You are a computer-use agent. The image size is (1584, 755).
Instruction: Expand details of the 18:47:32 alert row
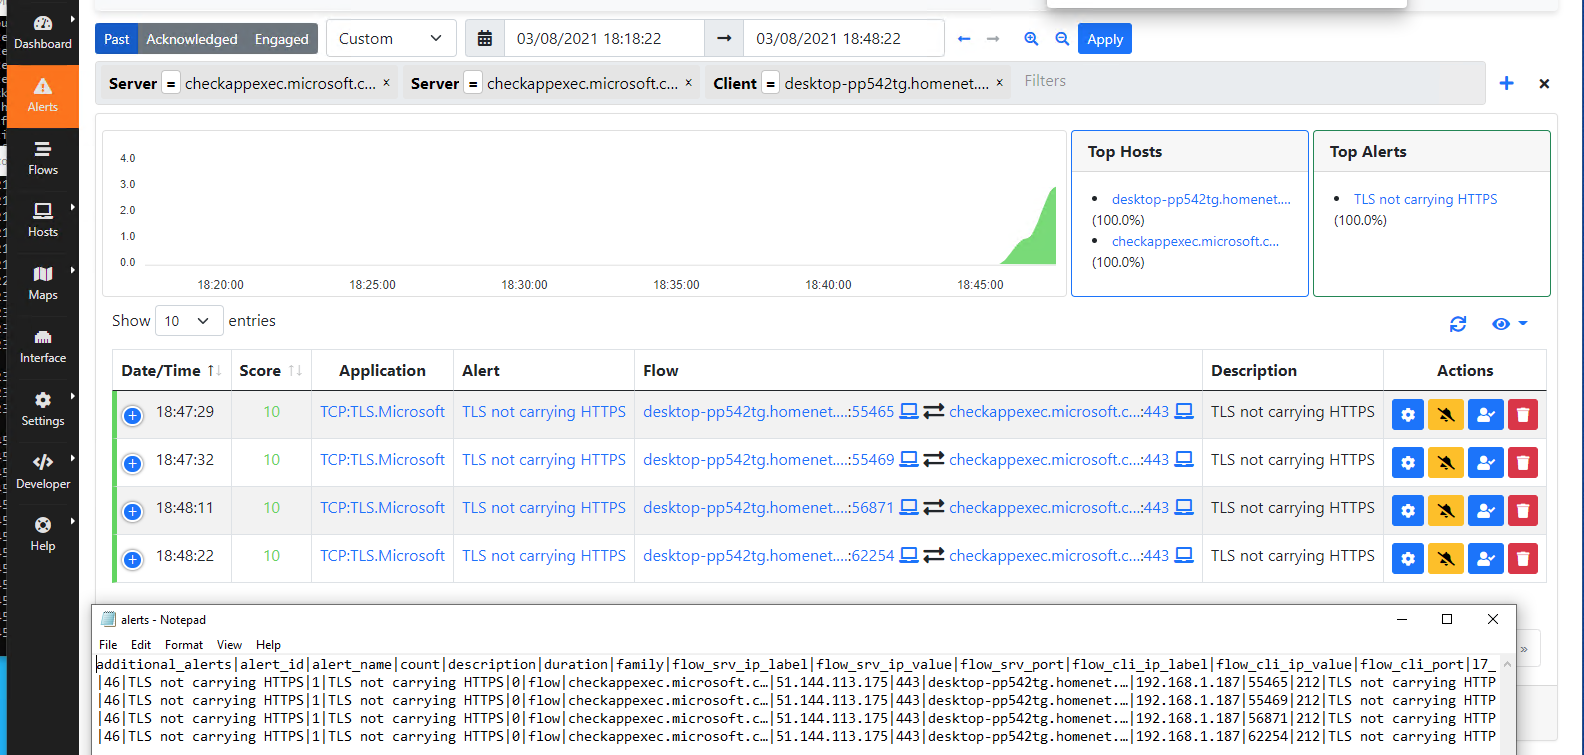click(132, 463)
